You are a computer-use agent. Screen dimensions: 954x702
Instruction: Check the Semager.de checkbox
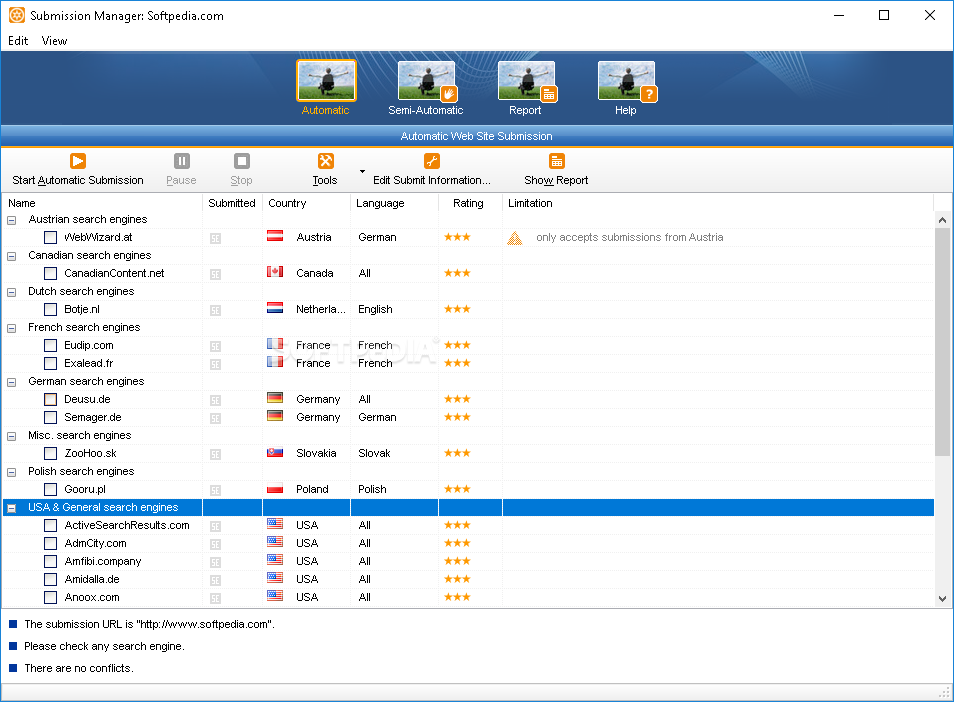[x=50, y=418]
